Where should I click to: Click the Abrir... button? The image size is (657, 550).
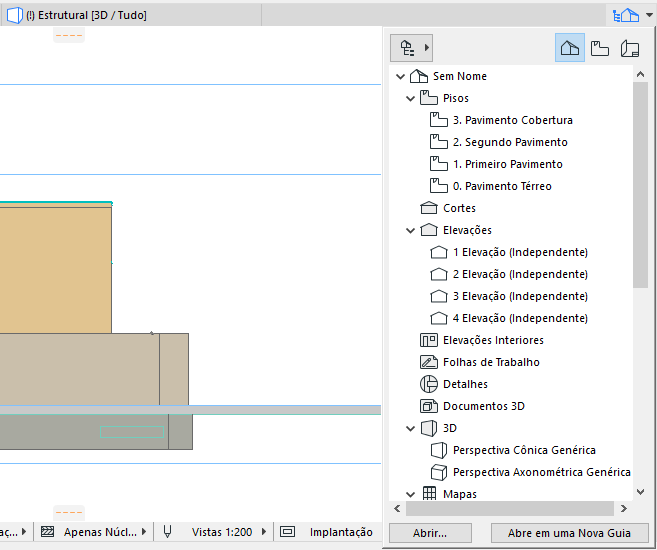[430, 533]
